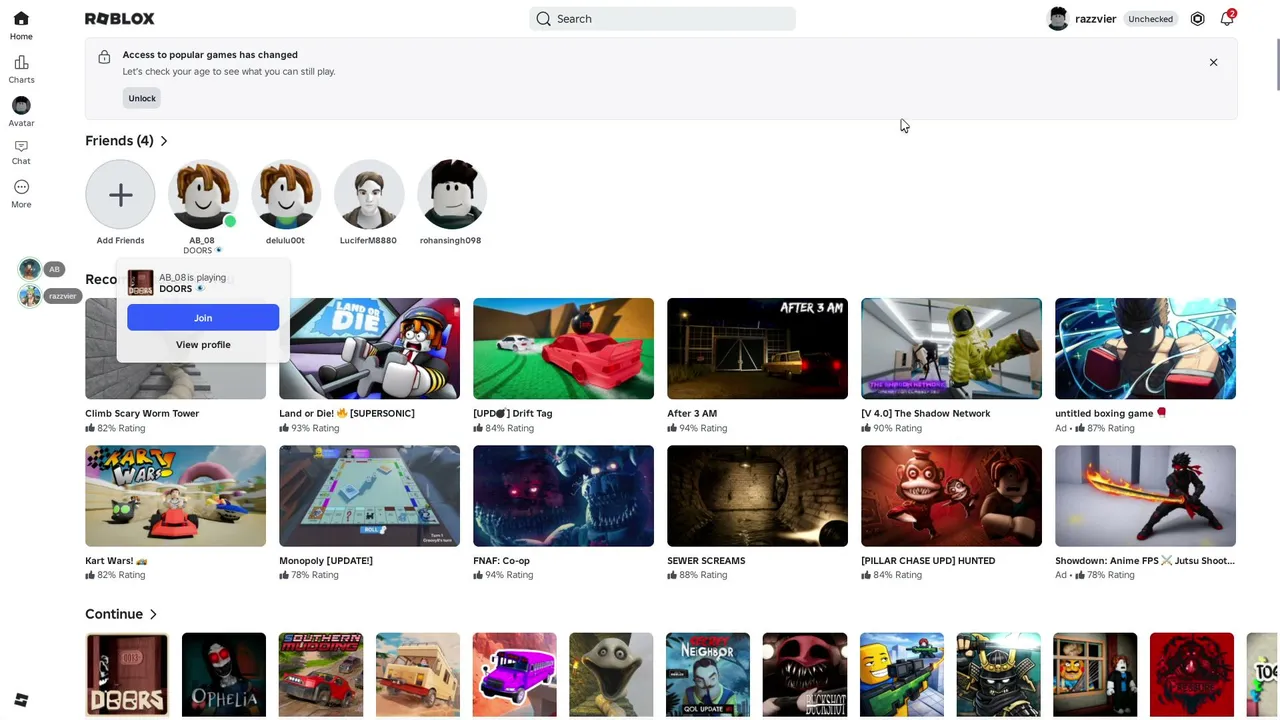Open delulu00t friend avatar
Viewport: 1280px width, 720px height.
(x=286, y=194)
